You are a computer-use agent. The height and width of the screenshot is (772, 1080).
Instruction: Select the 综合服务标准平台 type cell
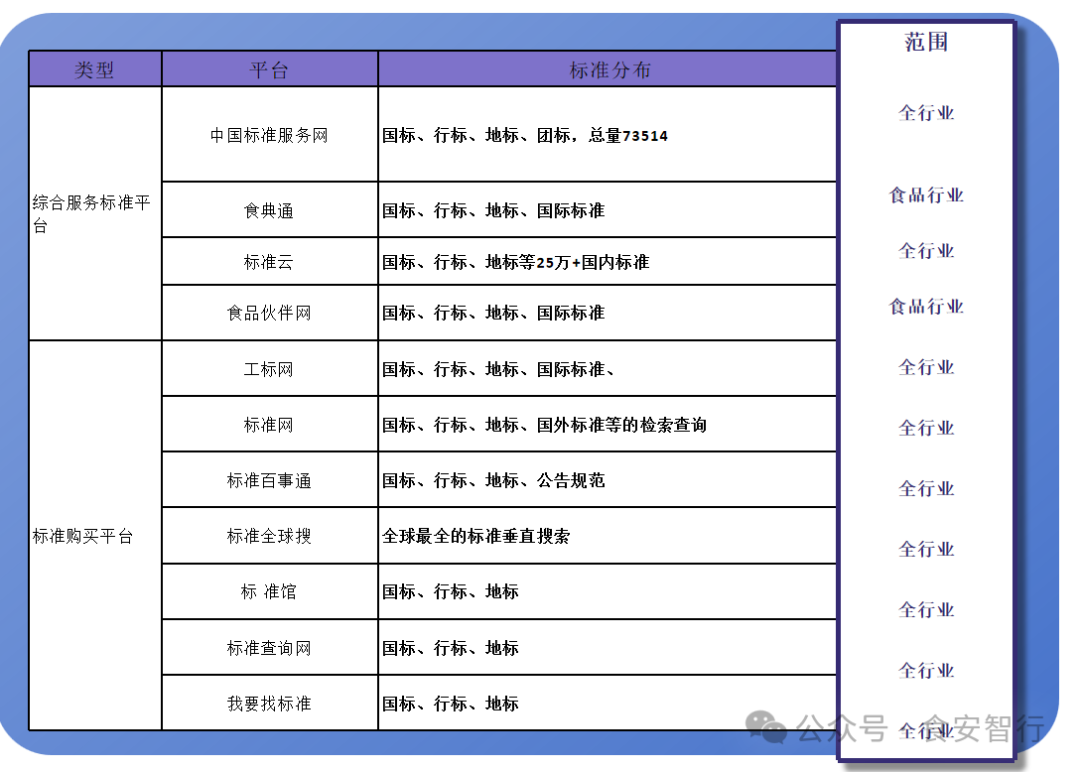click(95, 213)
